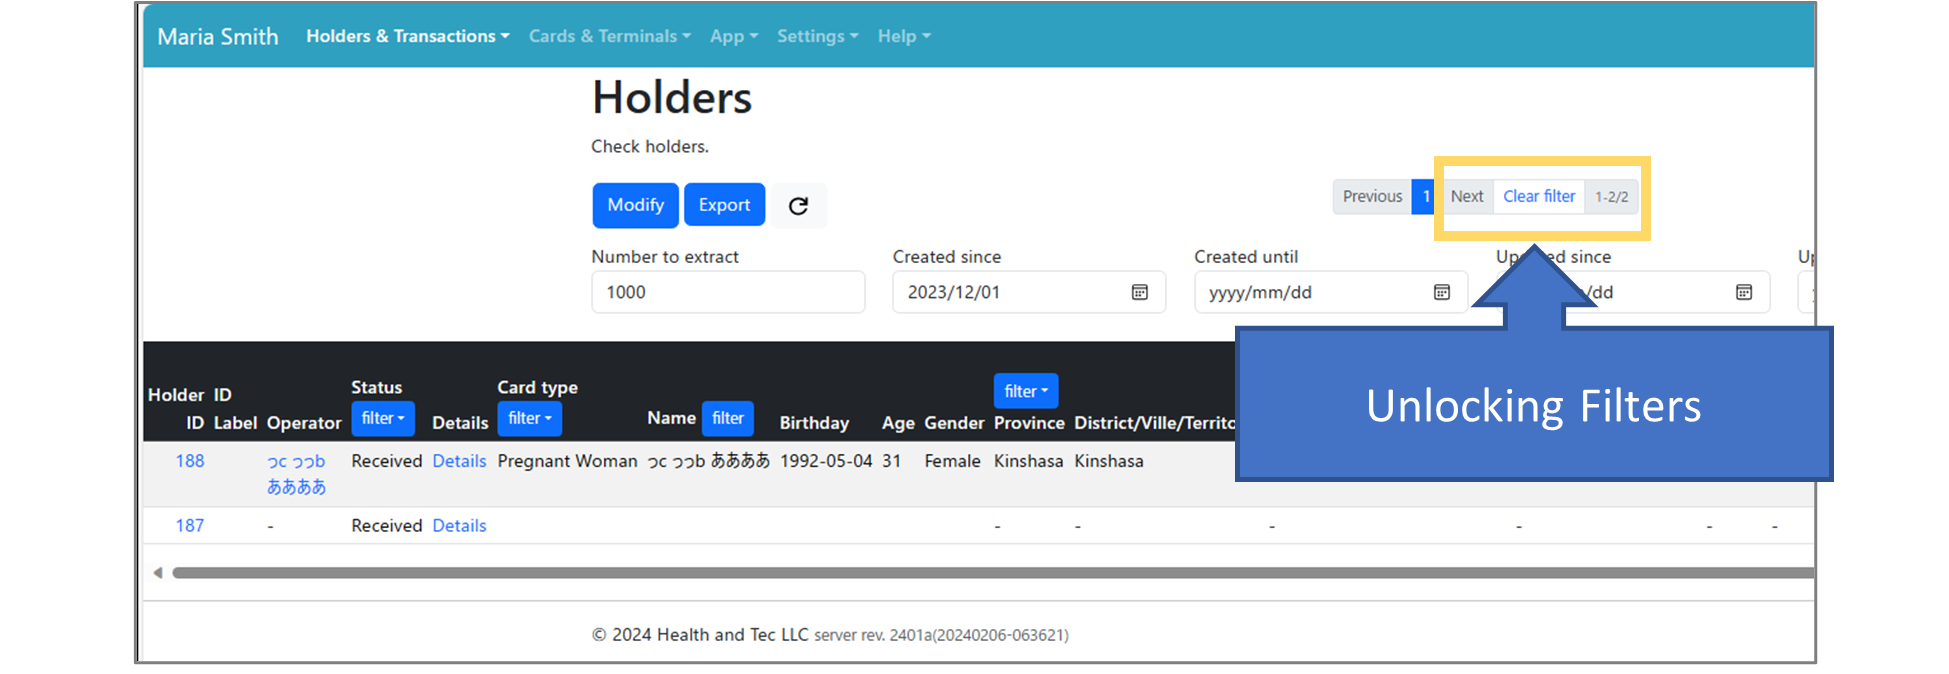Click Clear filter in pagination
This screenshot has height=674, width=1949.
click(x=1538, y=197)
